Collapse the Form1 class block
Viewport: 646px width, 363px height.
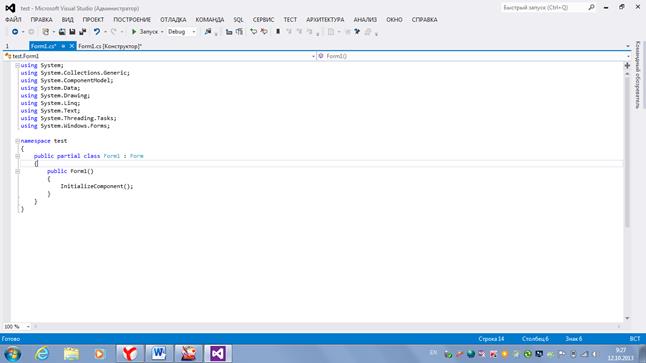coord(17,156)
